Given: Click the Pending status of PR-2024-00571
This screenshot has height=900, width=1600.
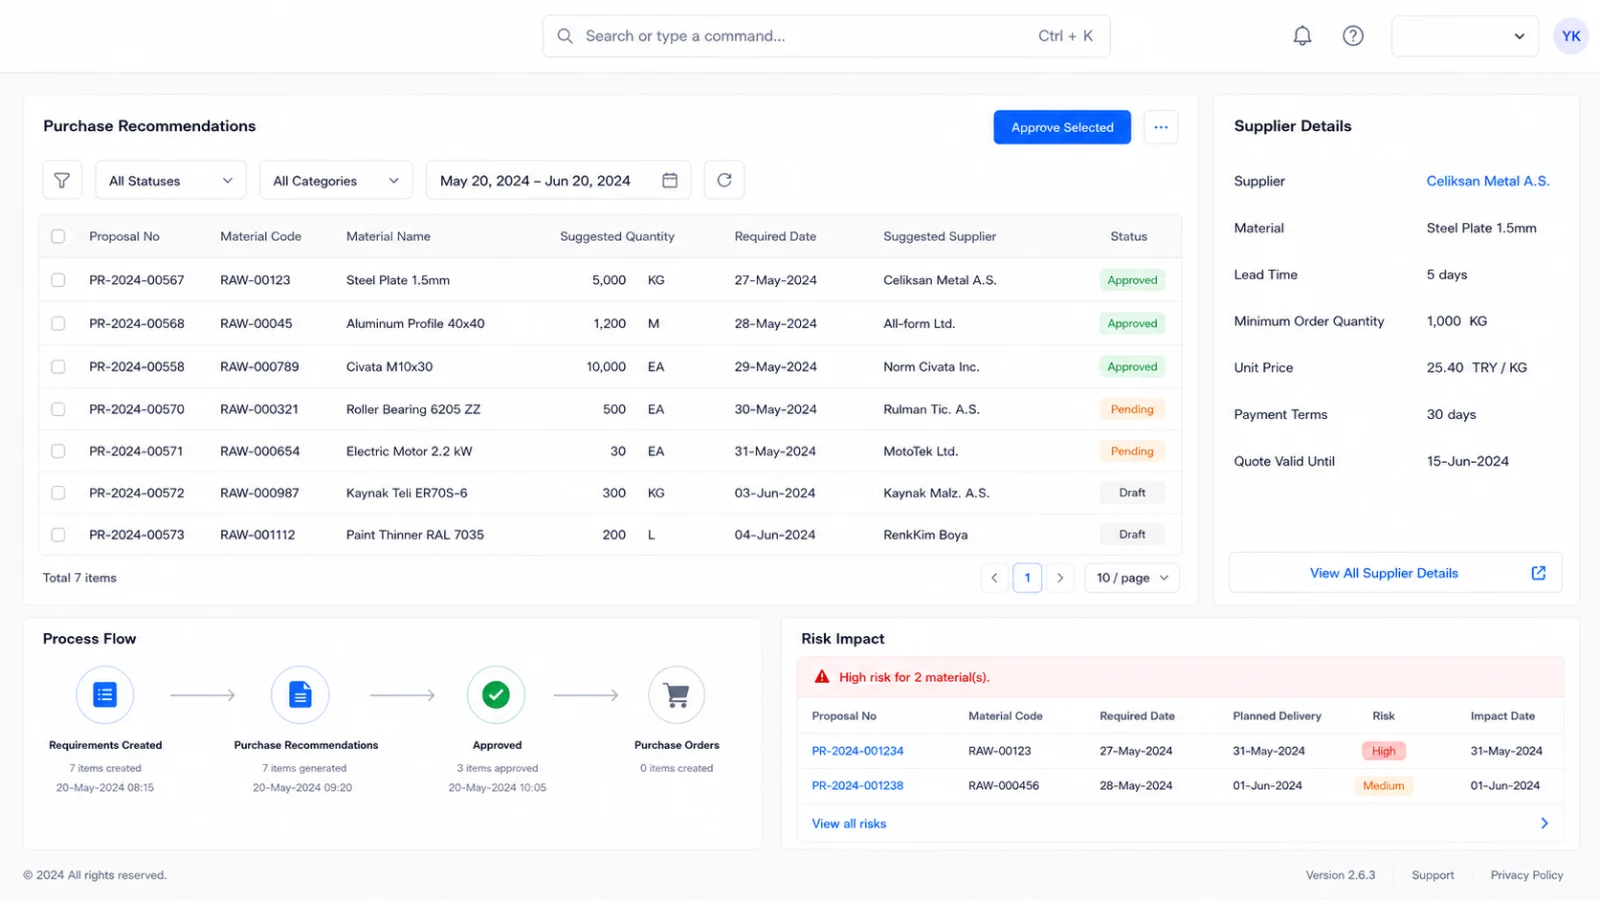Looking at the screenshot, I should click(1132, 451).
